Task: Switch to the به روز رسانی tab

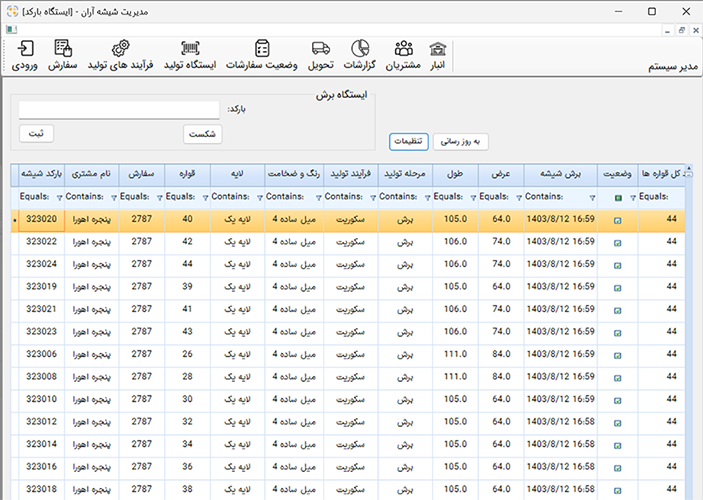Action: pos(460,142)
